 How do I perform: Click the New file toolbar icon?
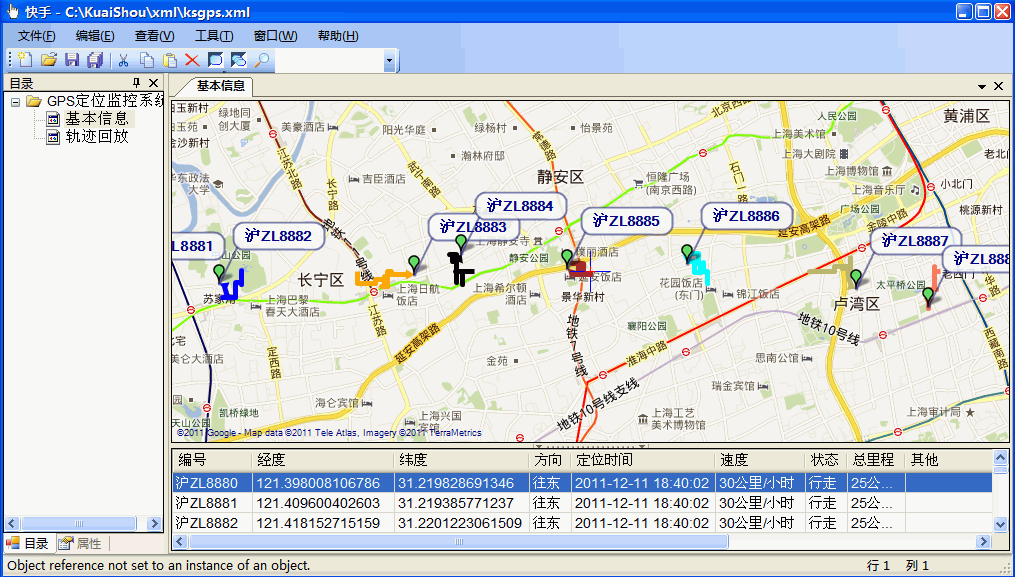[25, 60]
